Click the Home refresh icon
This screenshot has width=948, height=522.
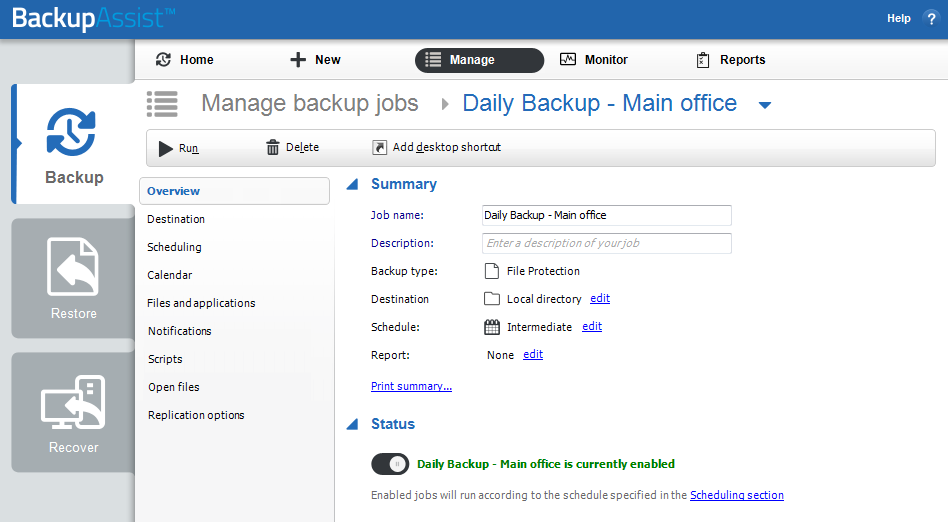(163, 59)
